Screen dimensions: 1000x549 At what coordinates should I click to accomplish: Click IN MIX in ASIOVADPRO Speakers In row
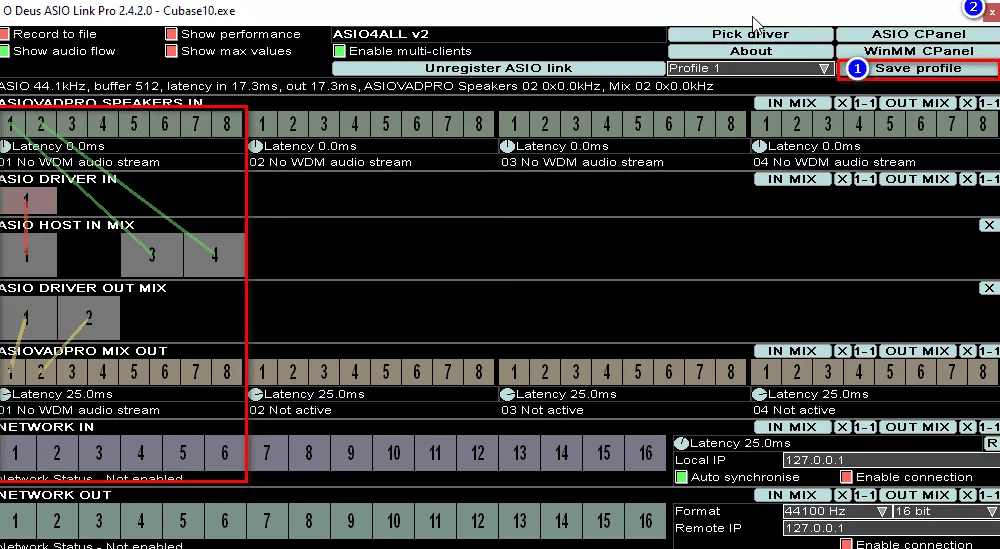pos(792,103)
